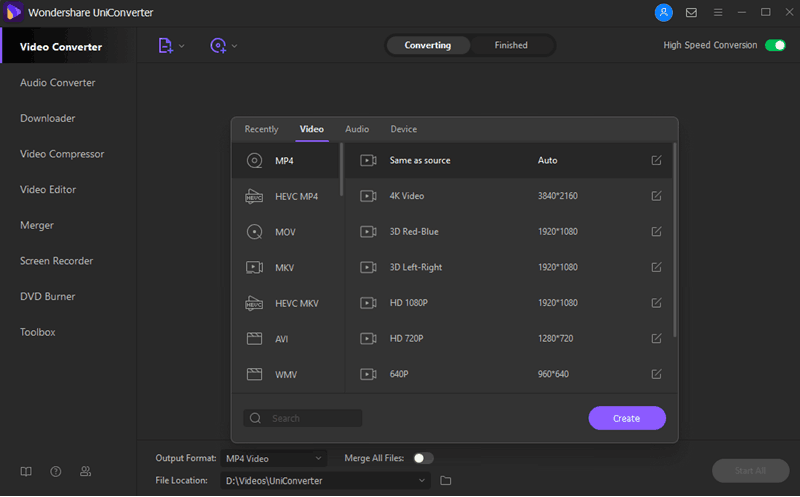Screen dimensions: 800x497
Task: Click the format list scrollbar
Action: click(x=341, y=169)
